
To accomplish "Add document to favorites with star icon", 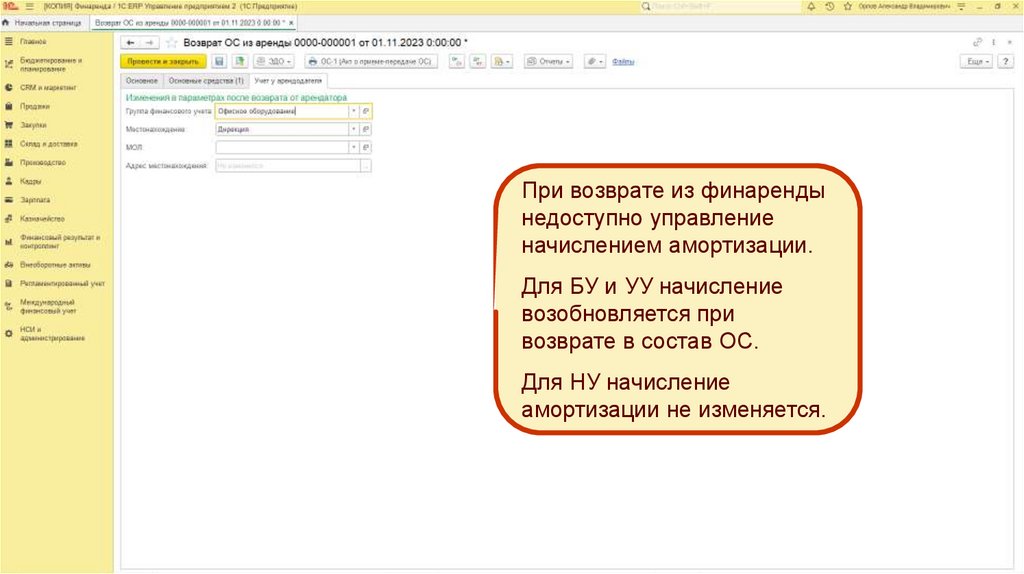I will tap(171, 43).
